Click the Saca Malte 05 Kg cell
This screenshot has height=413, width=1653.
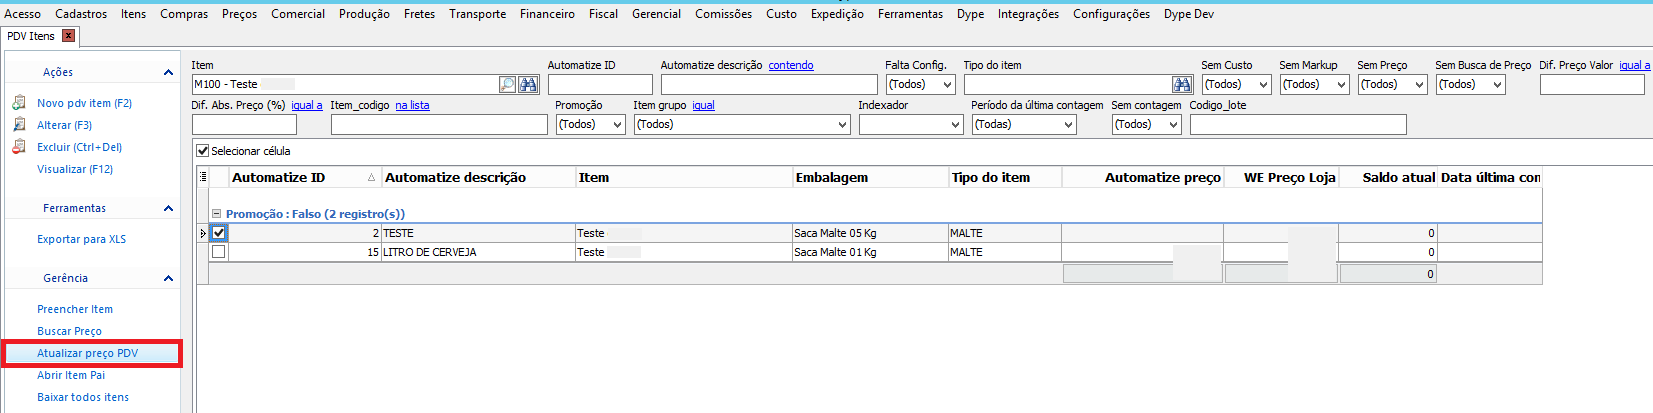click(870, 233)
